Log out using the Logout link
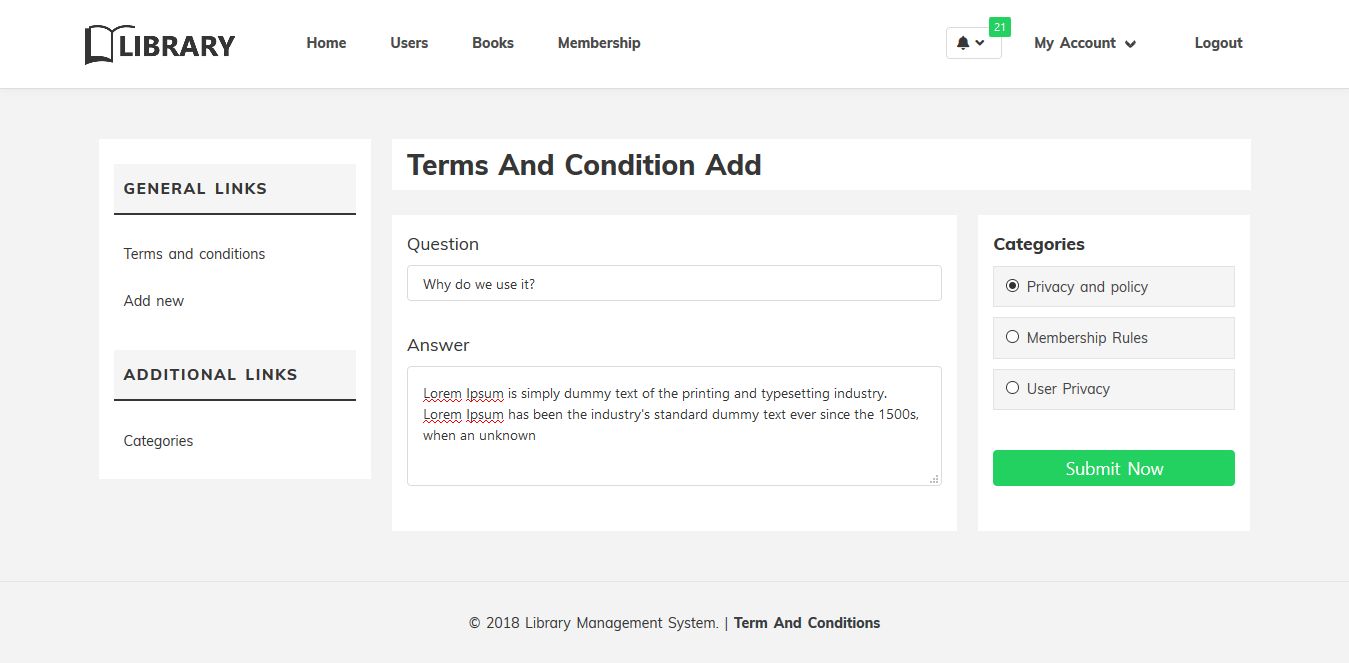1349x663 pixels. coord(1218,43)
